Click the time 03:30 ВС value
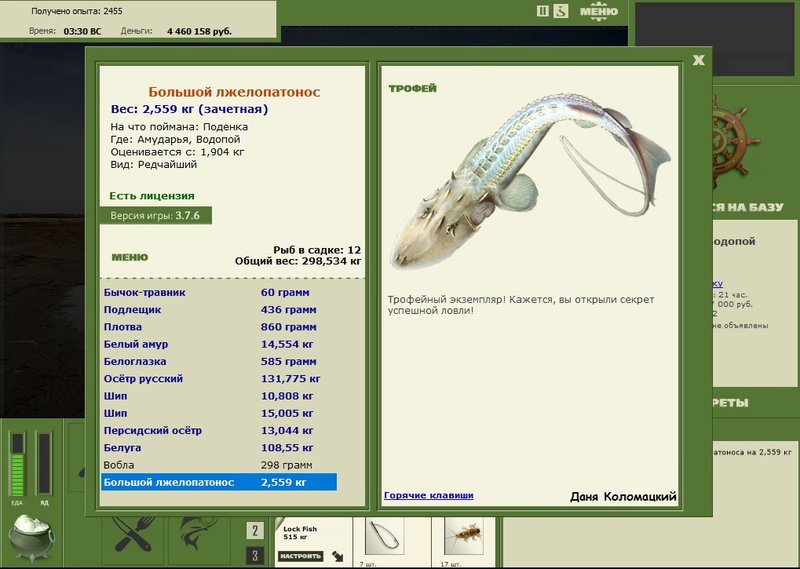Viewport: 800px width, 569px height. tap(82, 31)
